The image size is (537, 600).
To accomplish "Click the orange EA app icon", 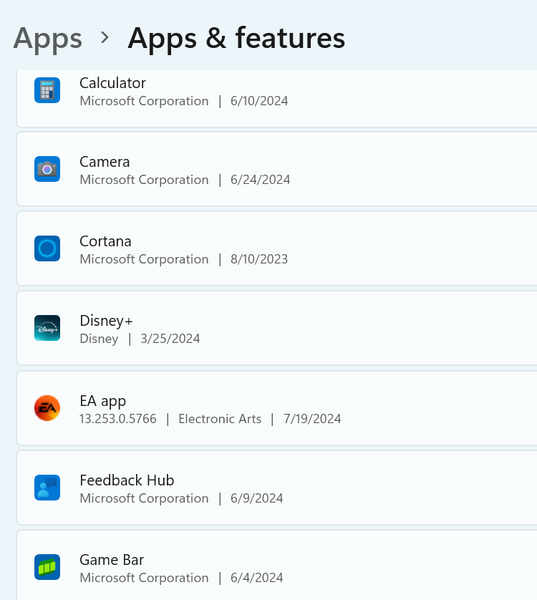I will point(47,408).
